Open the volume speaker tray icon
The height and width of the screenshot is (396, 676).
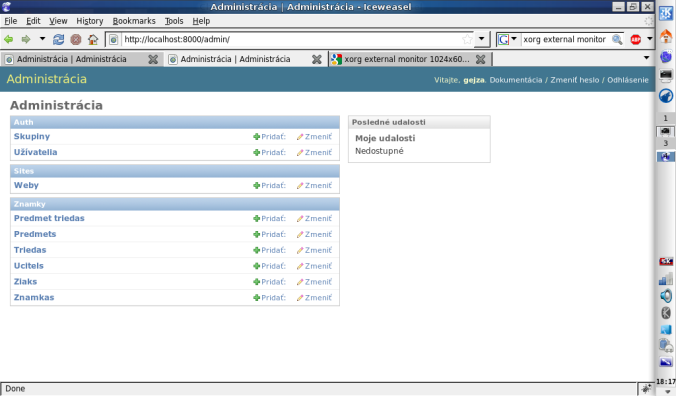click(x=666, y=296)
